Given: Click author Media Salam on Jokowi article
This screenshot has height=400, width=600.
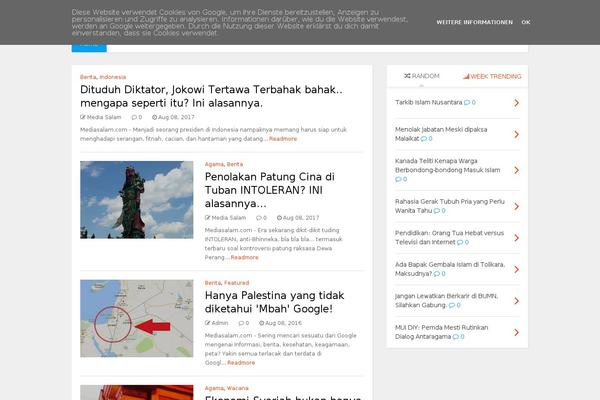Looking at the screenshot, I should click(104, 117).
